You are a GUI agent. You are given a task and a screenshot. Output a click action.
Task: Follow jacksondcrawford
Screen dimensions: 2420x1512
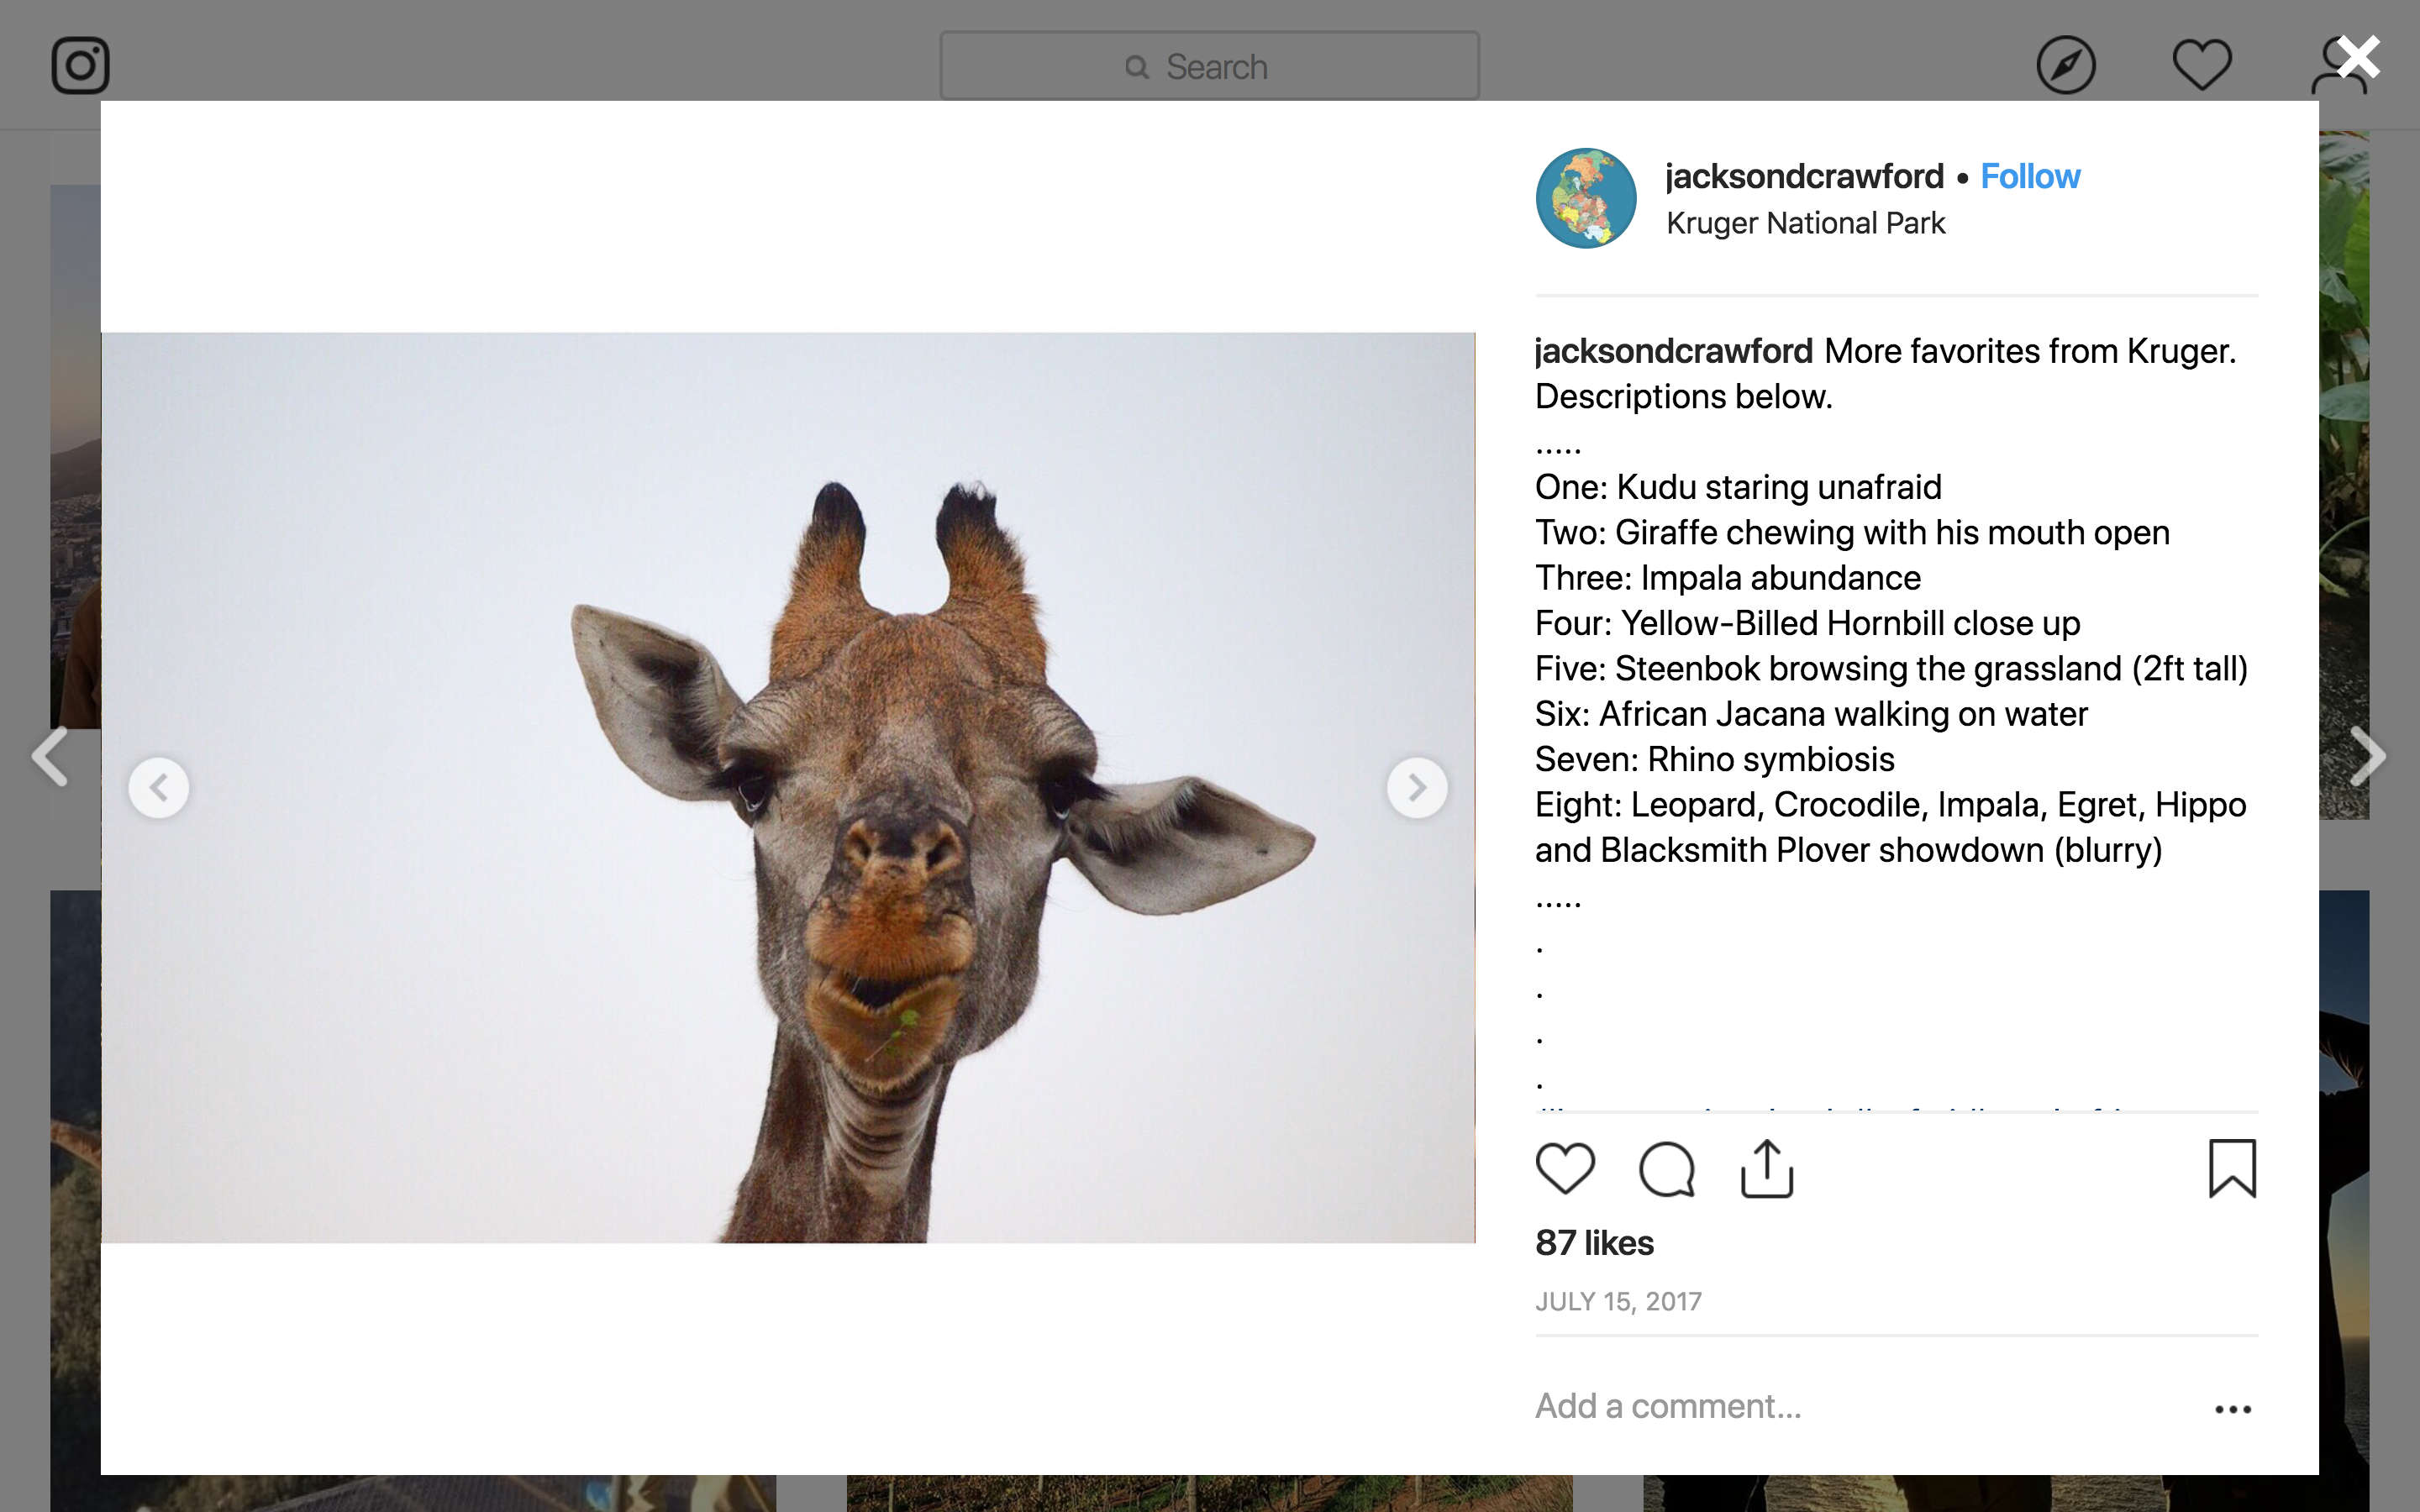pos(2029,177)
